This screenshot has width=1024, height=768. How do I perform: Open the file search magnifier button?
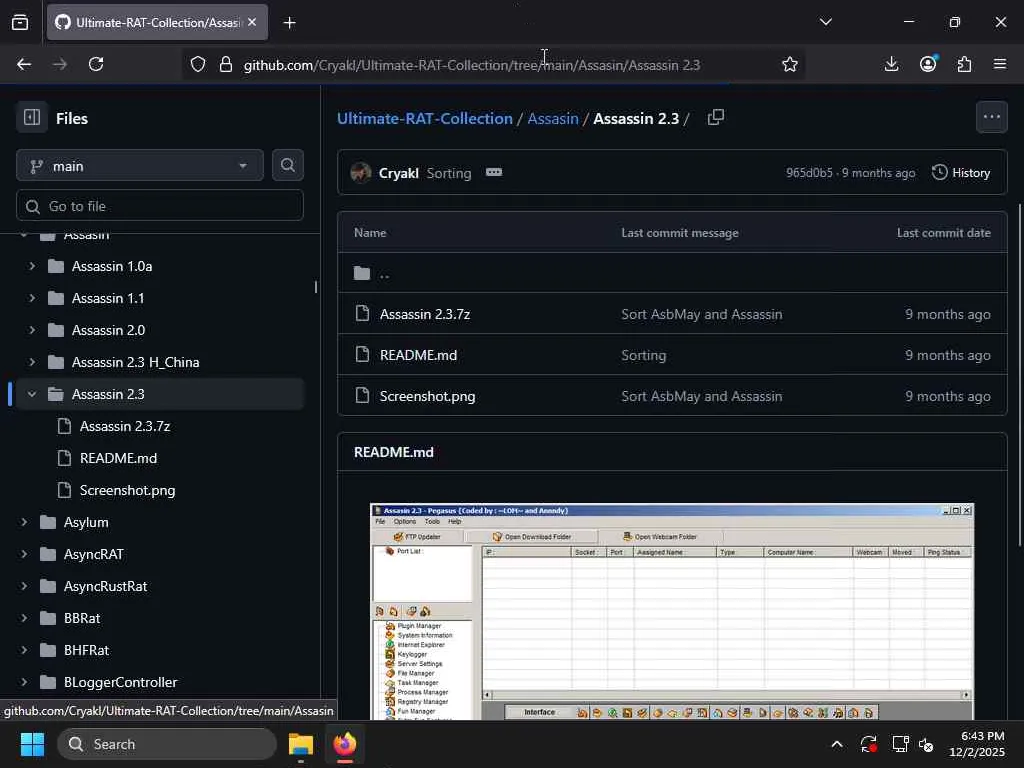click(x=287, y=165)
